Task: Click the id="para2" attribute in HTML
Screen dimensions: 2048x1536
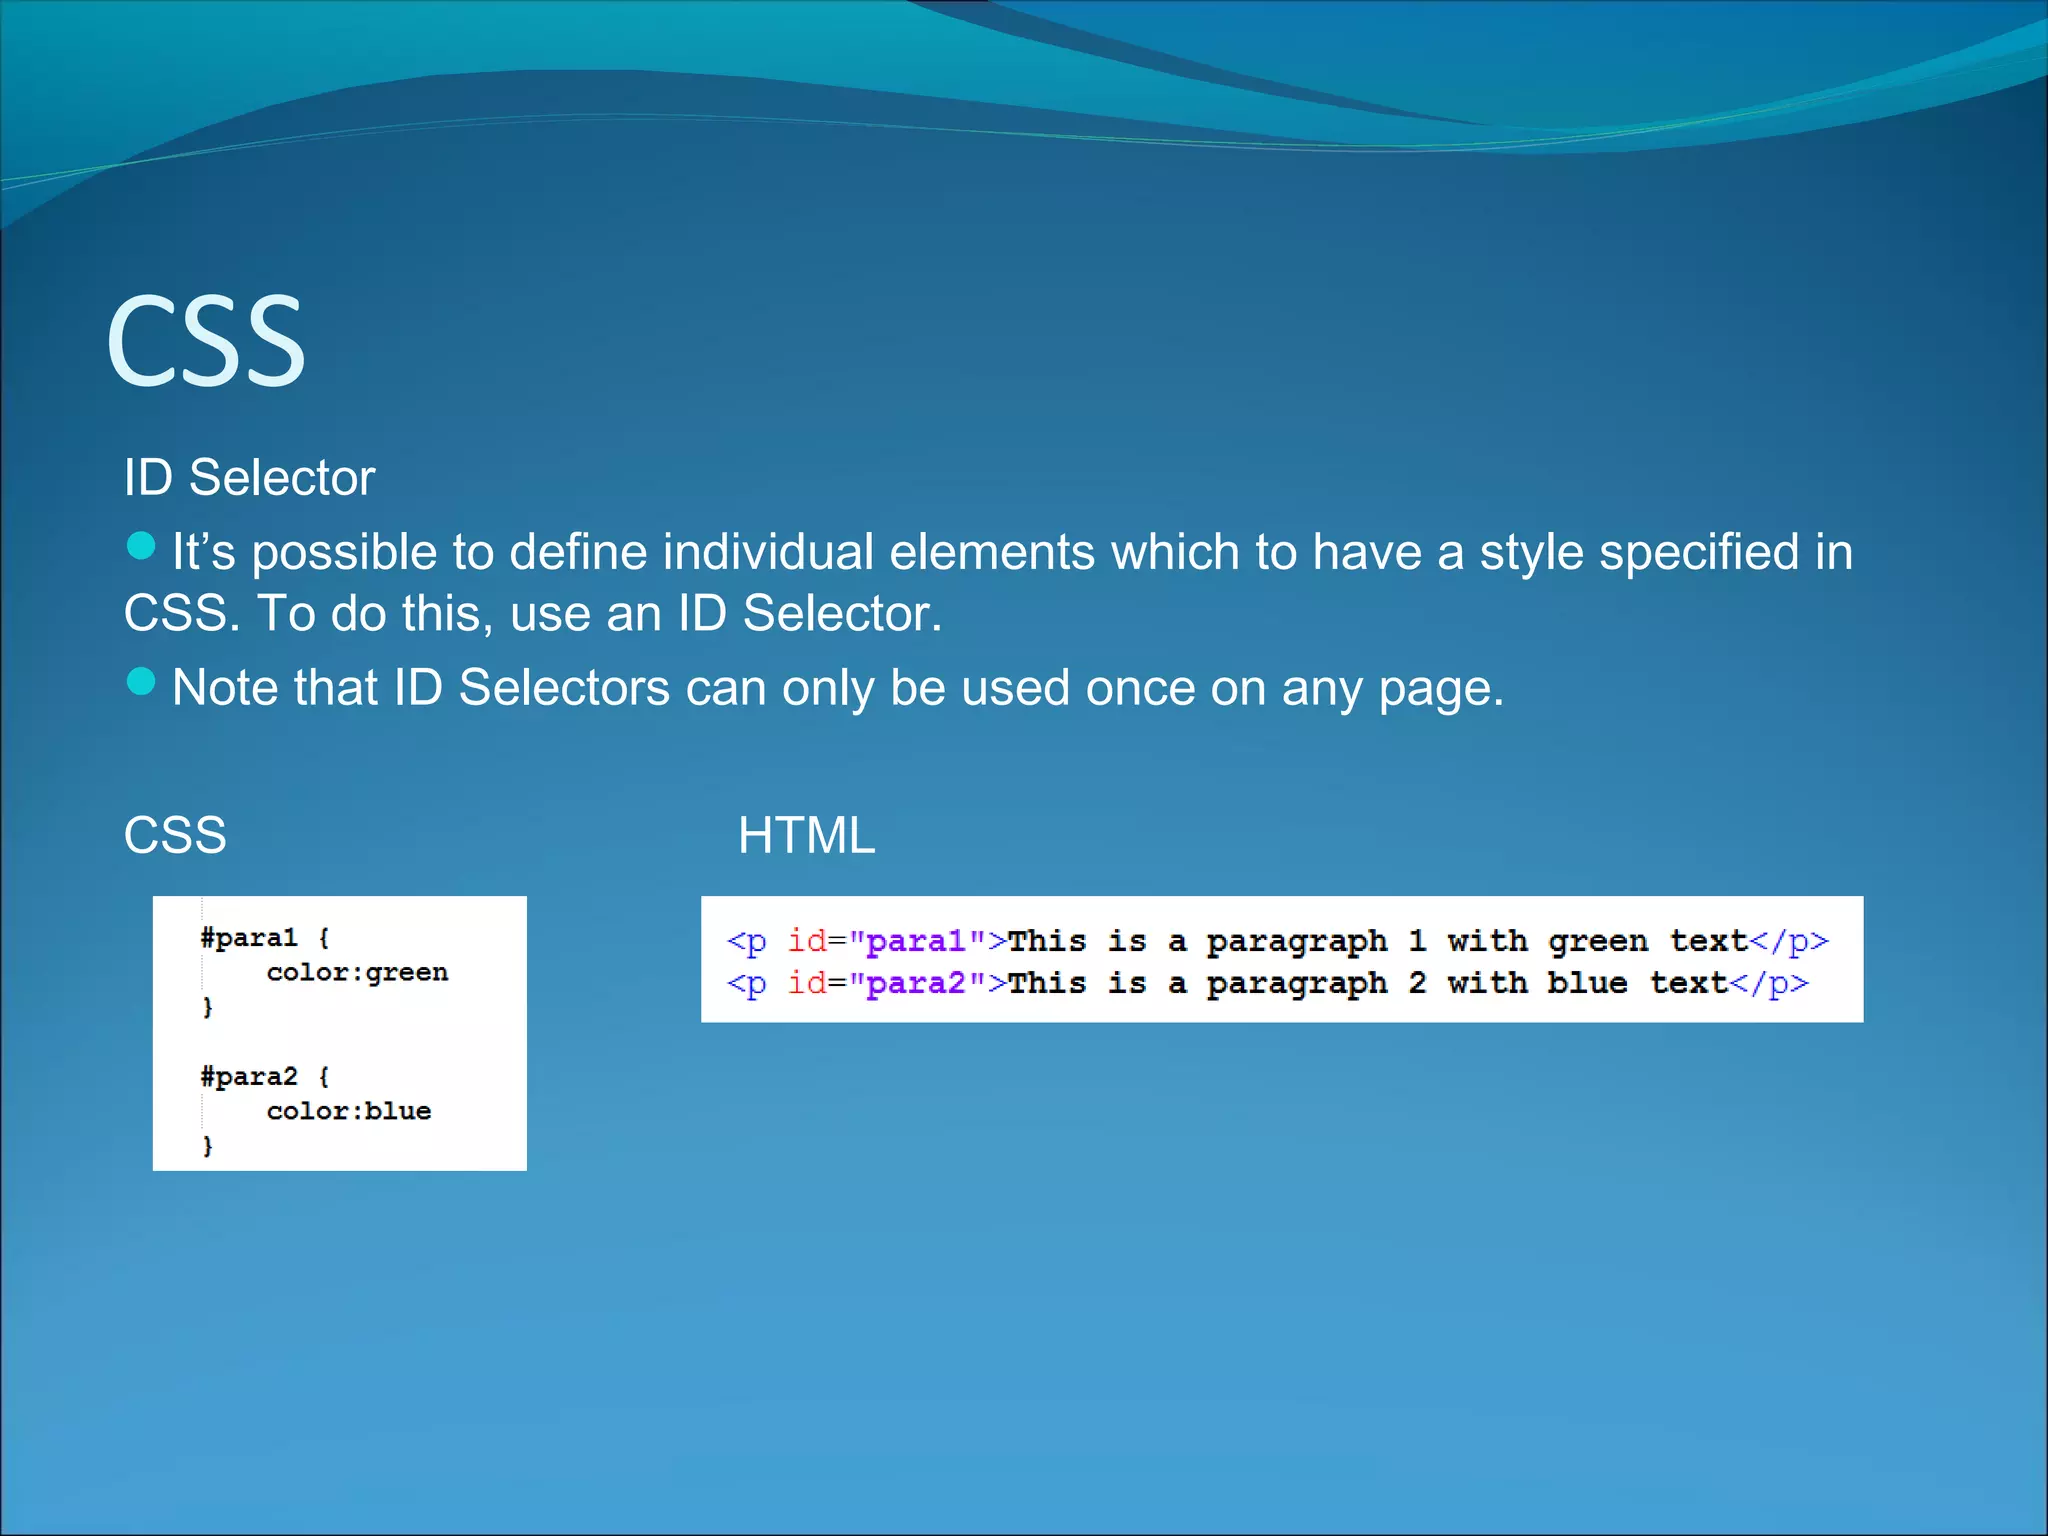Action: tap(885, 983)
